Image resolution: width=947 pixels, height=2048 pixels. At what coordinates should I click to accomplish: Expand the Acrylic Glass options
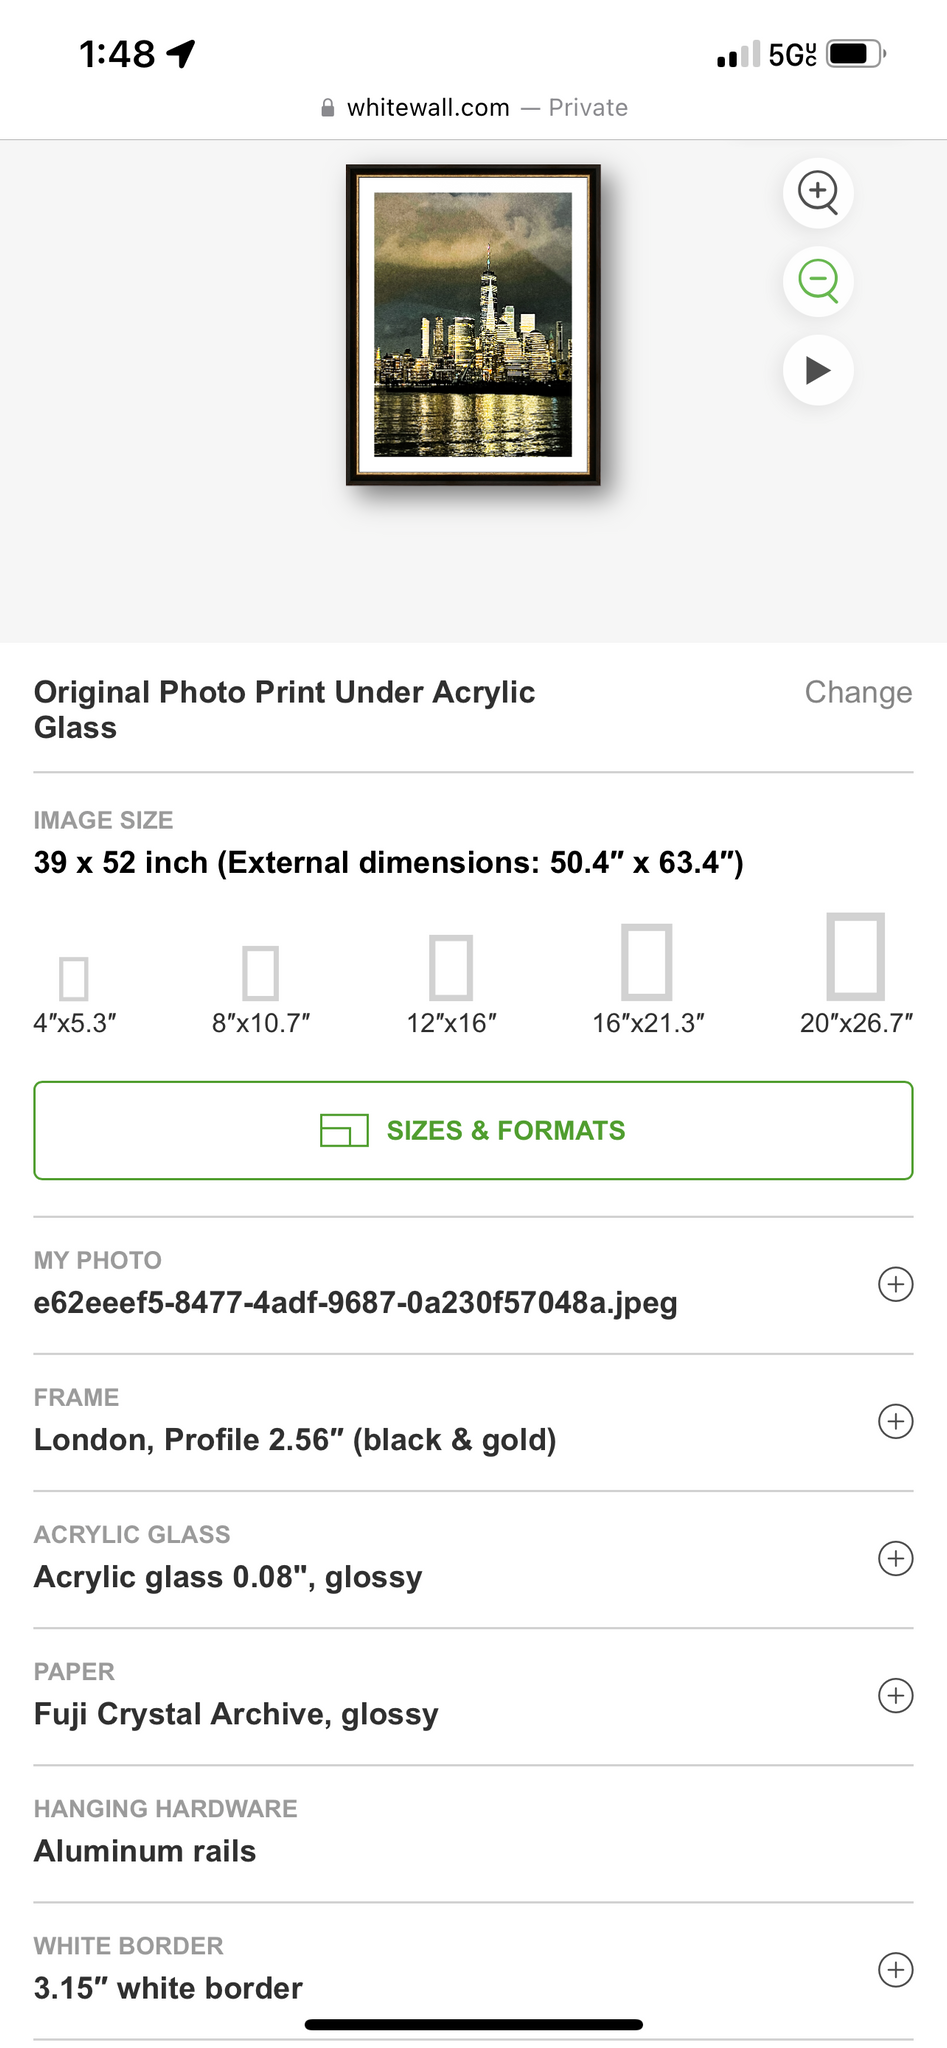click(895, 1558)
